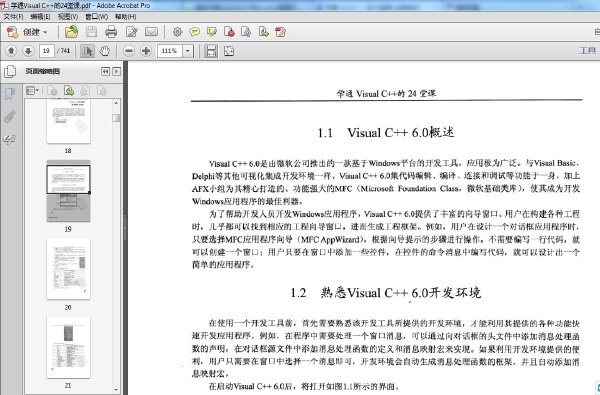Click the green arrow page icon in thumbnails toolbar

click(x=69, y=91)
